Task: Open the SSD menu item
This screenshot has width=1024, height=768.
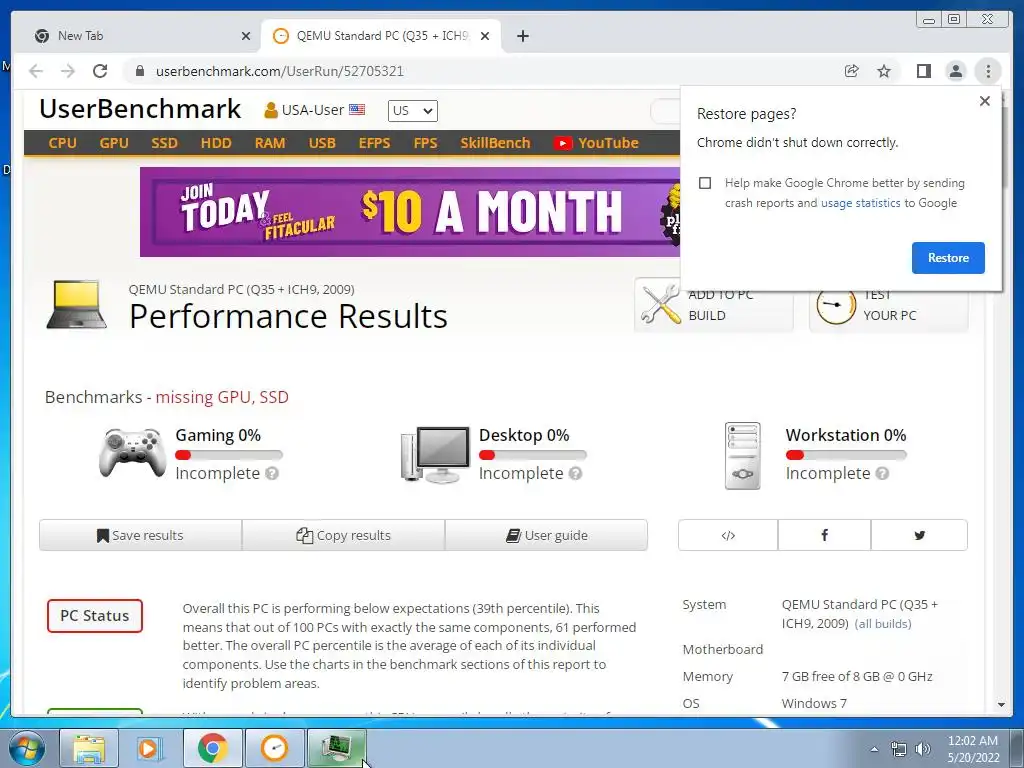Action: coord(165,143)
